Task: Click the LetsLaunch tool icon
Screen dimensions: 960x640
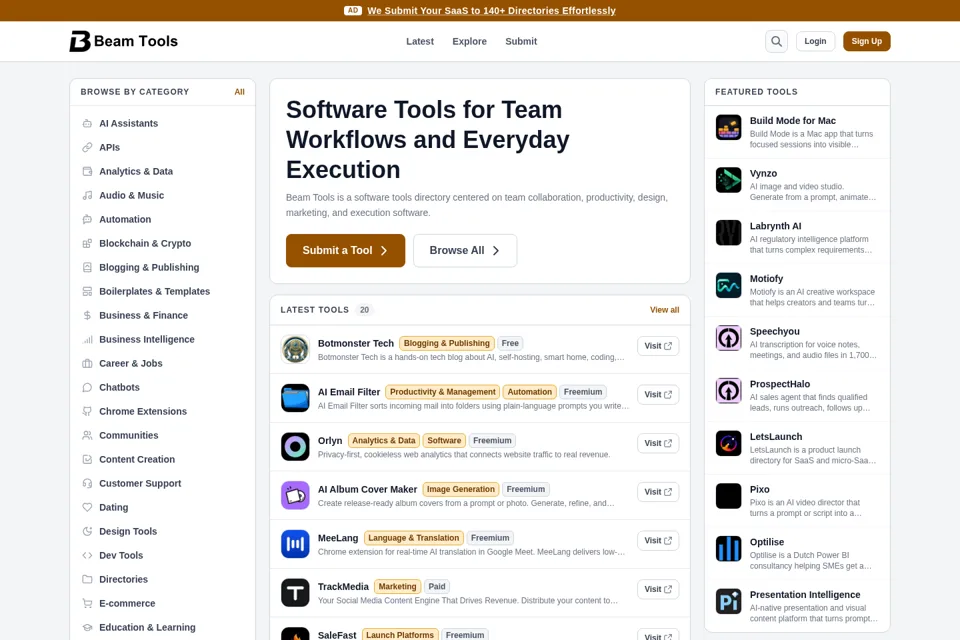Action: click(729, 443)
